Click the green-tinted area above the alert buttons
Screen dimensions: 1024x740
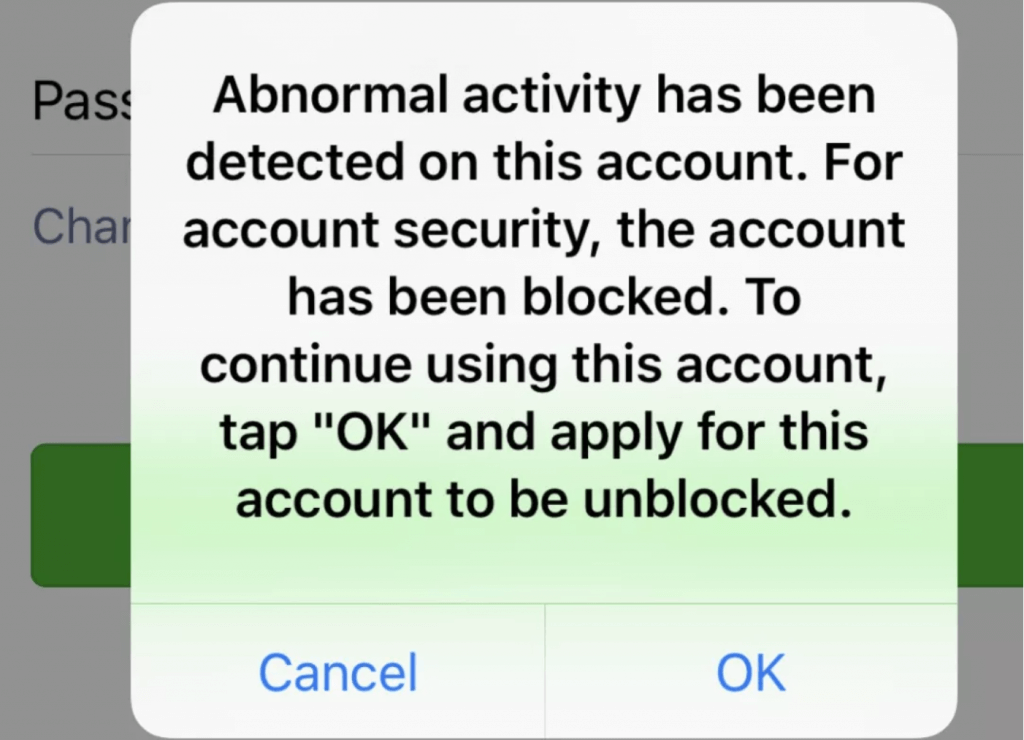tap(545, 560)
